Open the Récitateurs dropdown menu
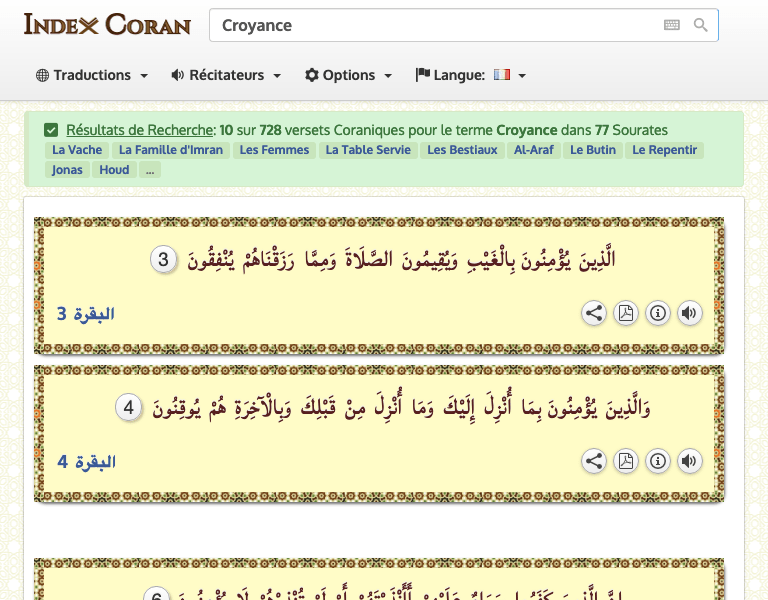 tap(226, 75)
